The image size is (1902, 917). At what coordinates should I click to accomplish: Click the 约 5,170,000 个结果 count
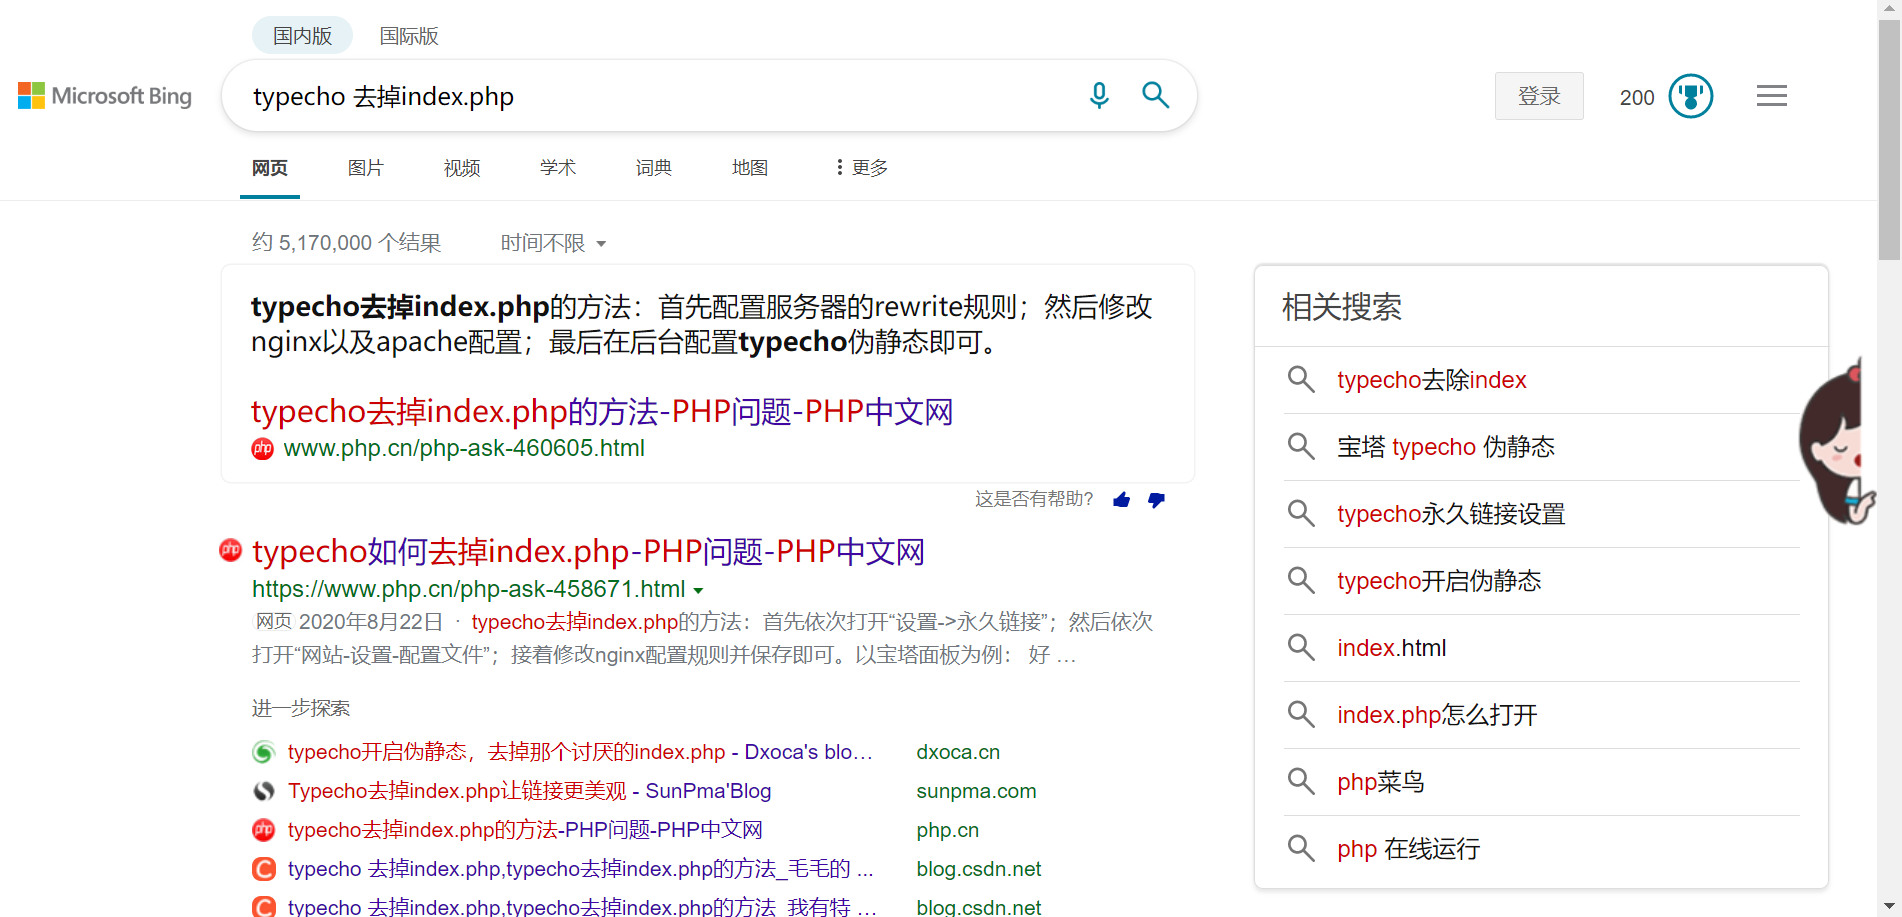(346, 243)
